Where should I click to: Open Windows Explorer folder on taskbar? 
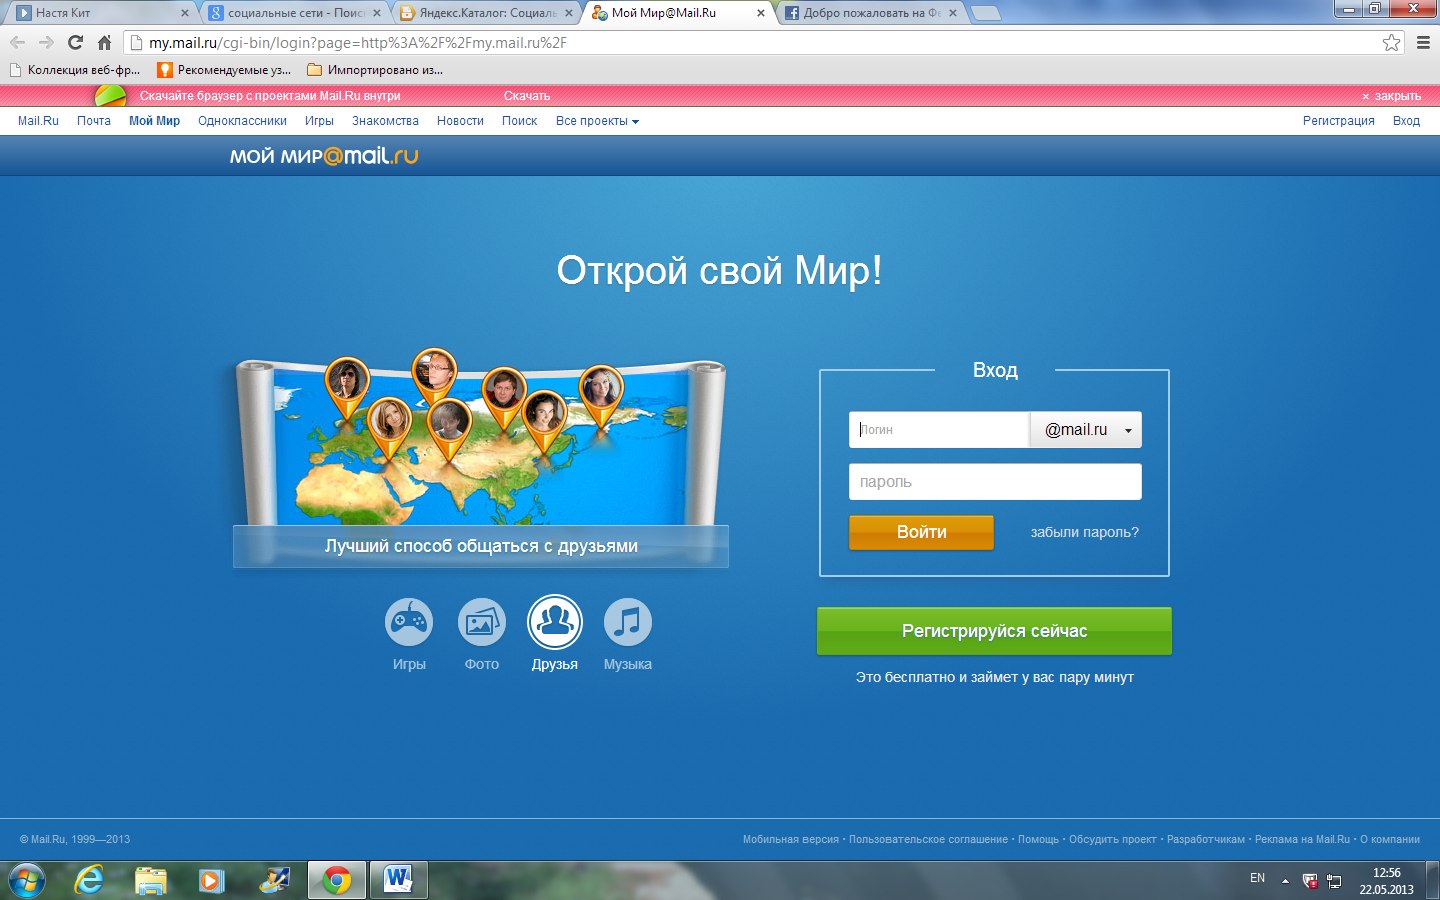[151, 880]
